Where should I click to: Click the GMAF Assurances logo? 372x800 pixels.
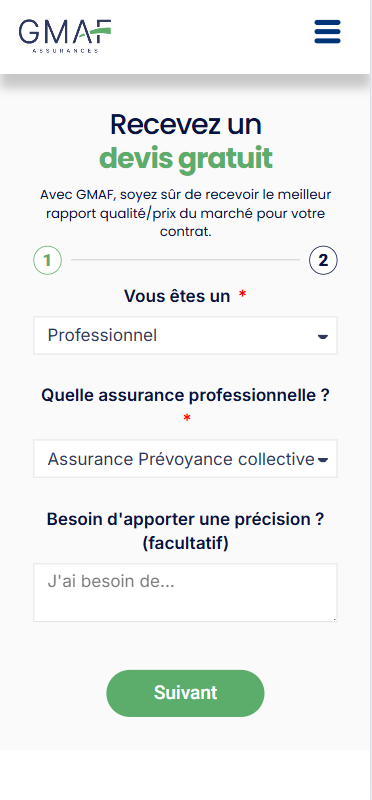[65, 36]
